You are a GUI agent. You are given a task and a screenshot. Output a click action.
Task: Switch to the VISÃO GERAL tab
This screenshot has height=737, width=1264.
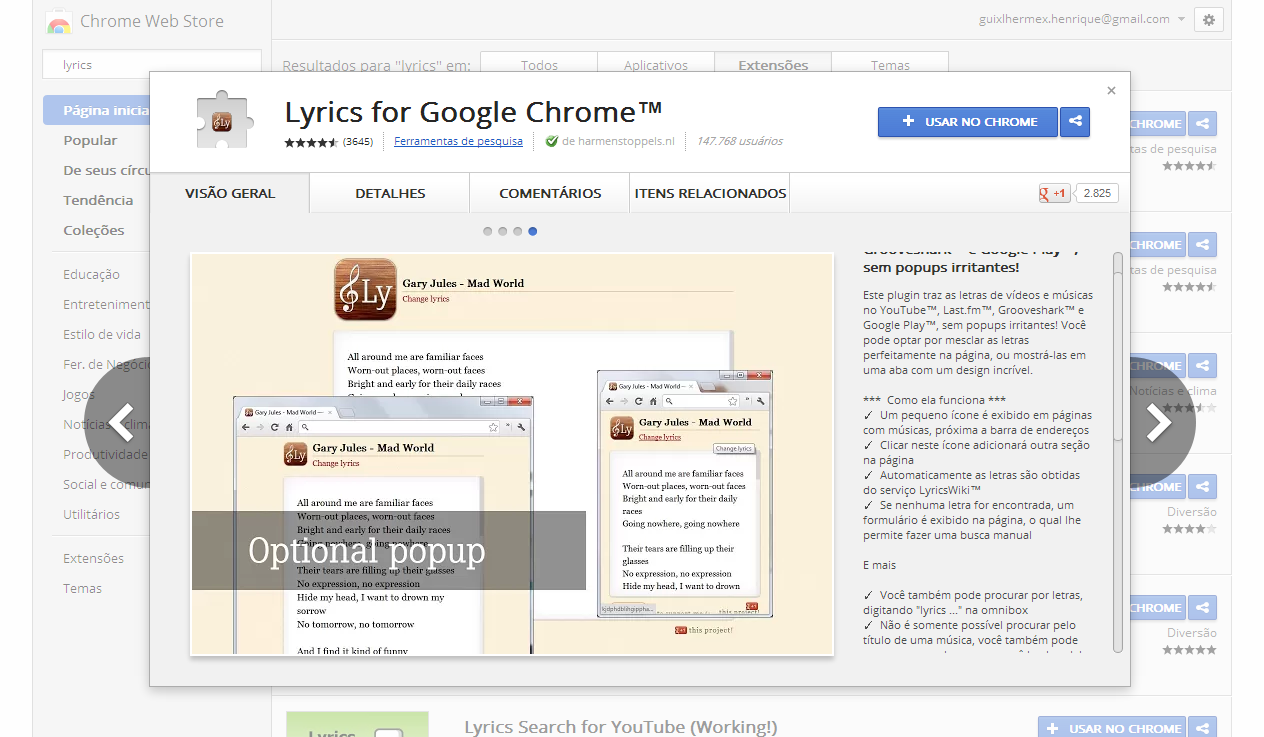(x=230, y=193)
